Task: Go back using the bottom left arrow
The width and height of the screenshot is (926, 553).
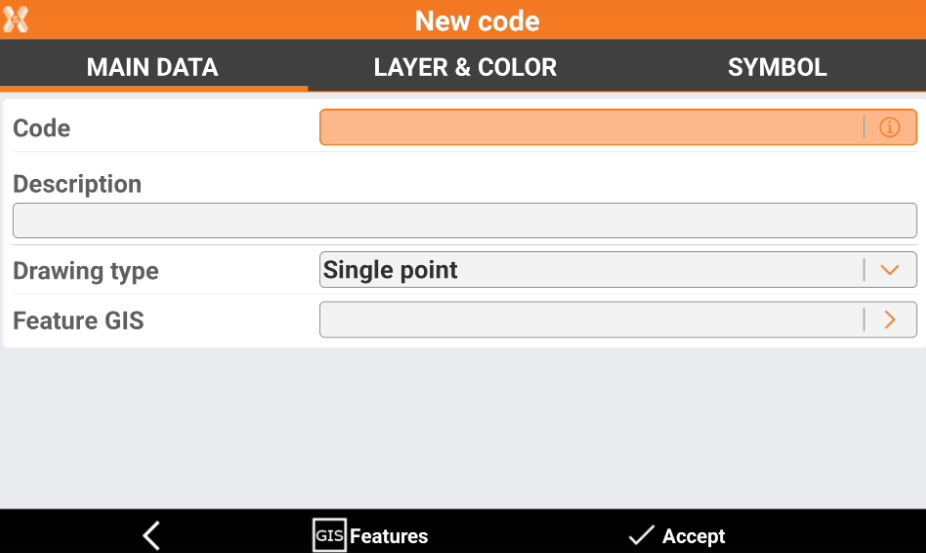Action: [x=151, y=536]
